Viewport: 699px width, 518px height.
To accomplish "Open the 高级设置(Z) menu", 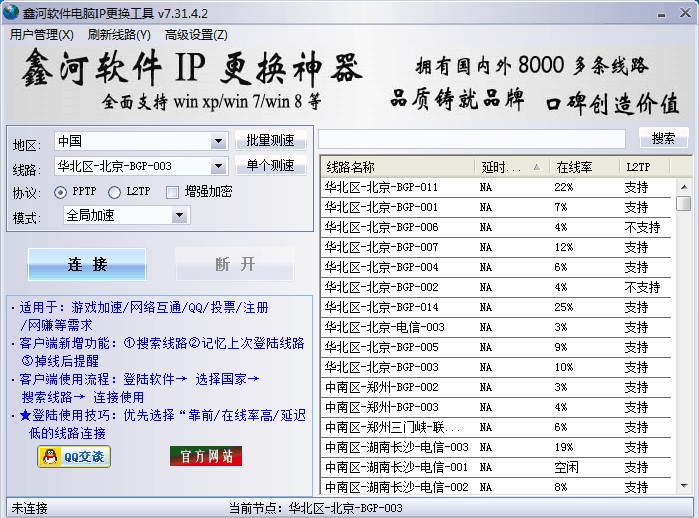I will click(x=196, y=35).
